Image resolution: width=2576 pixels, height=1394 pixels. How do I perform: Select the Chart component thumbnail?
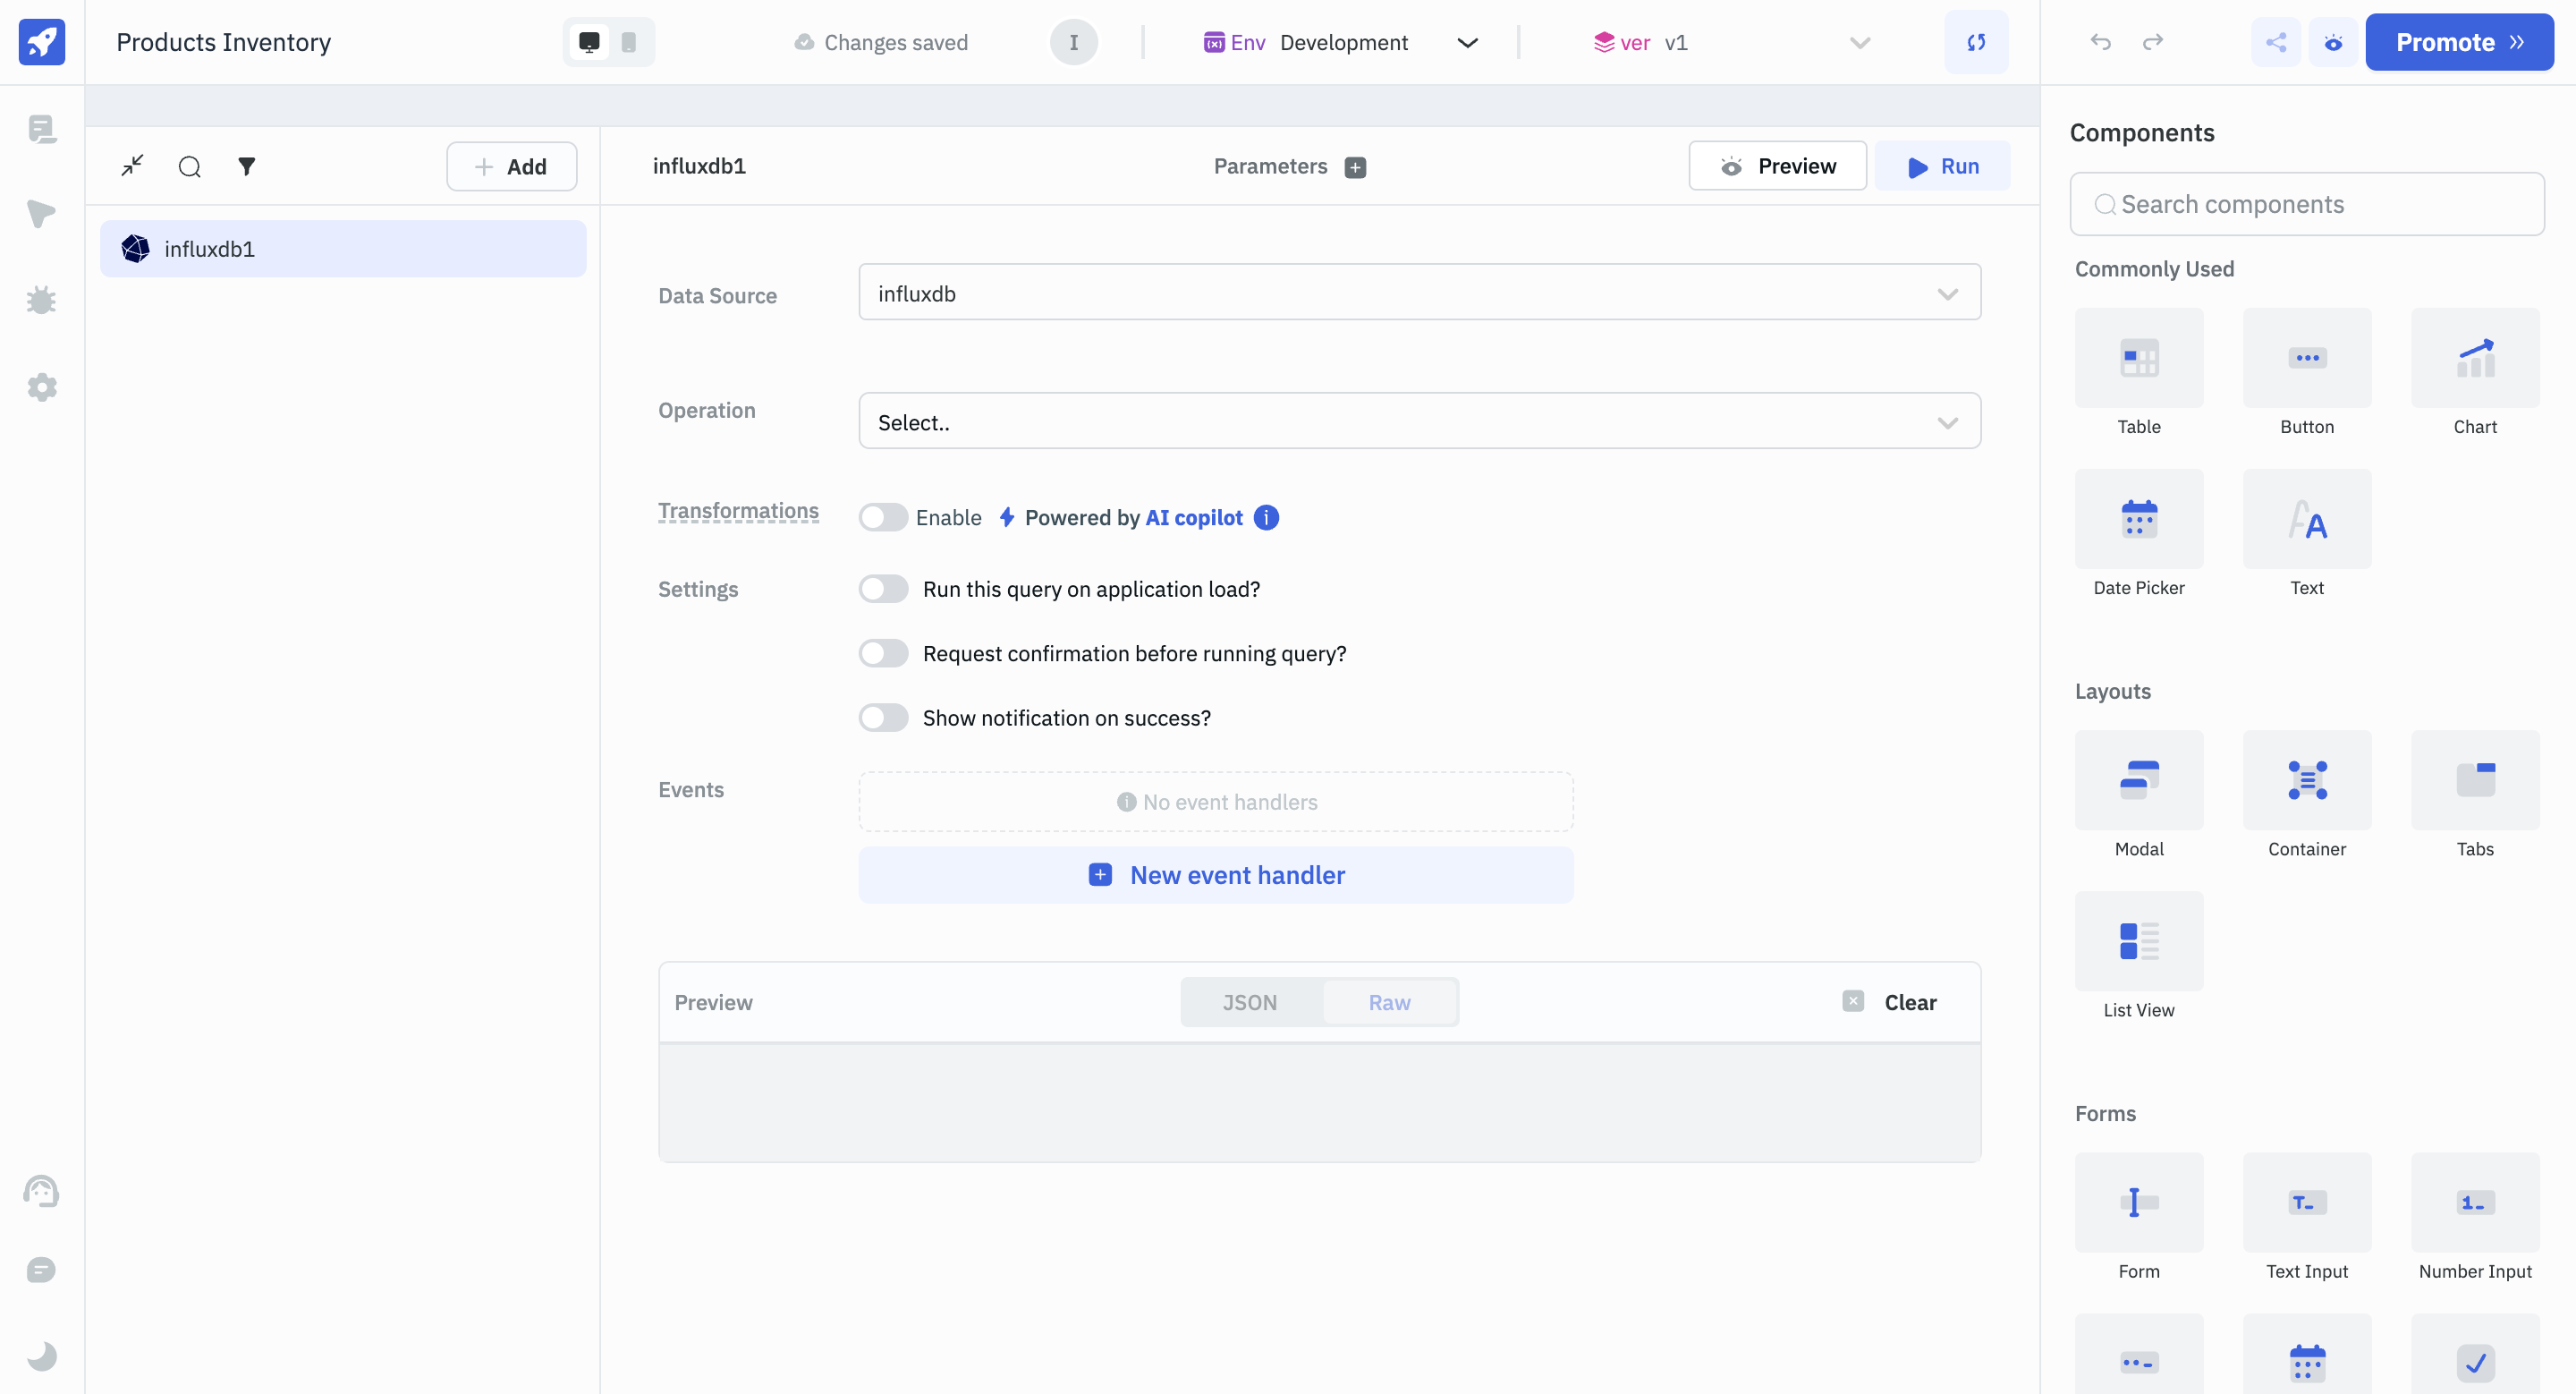(x=2474, y=358)
